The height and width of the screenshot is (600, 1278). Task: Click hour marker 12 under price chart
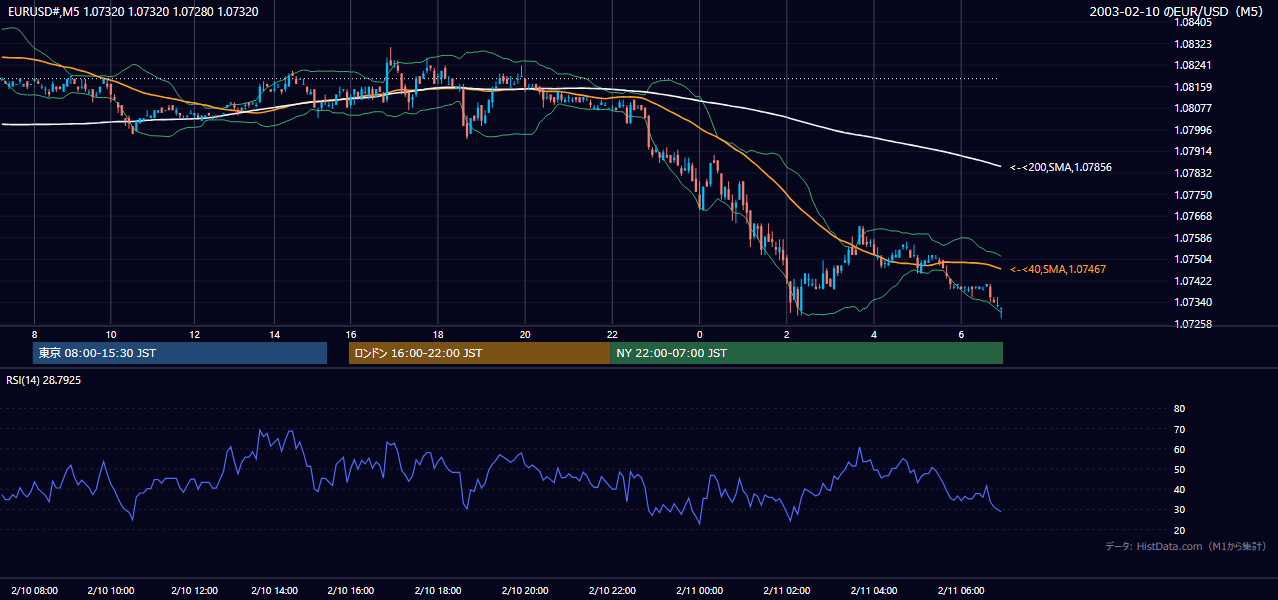[194, 334]
